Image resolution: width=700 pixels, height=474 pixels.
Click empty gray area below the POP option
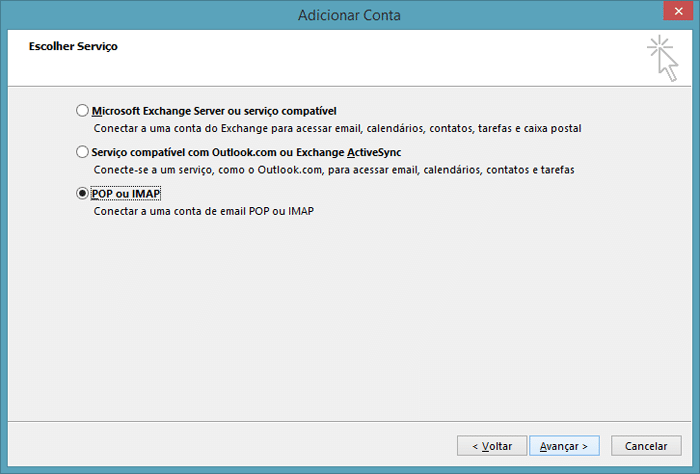pyautogui.click(x=348, y=317)
